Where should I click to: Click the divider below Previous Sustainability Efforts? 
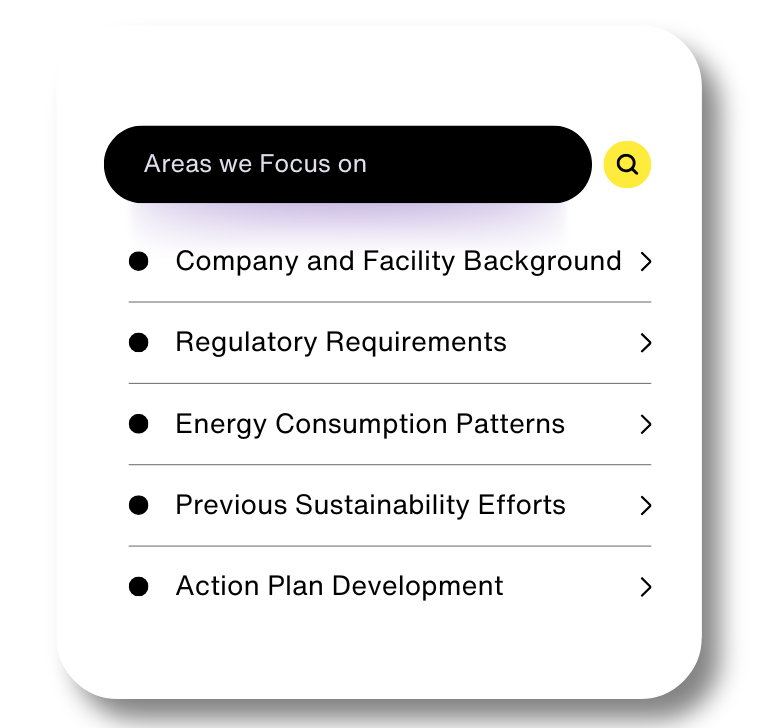(390, 546)
